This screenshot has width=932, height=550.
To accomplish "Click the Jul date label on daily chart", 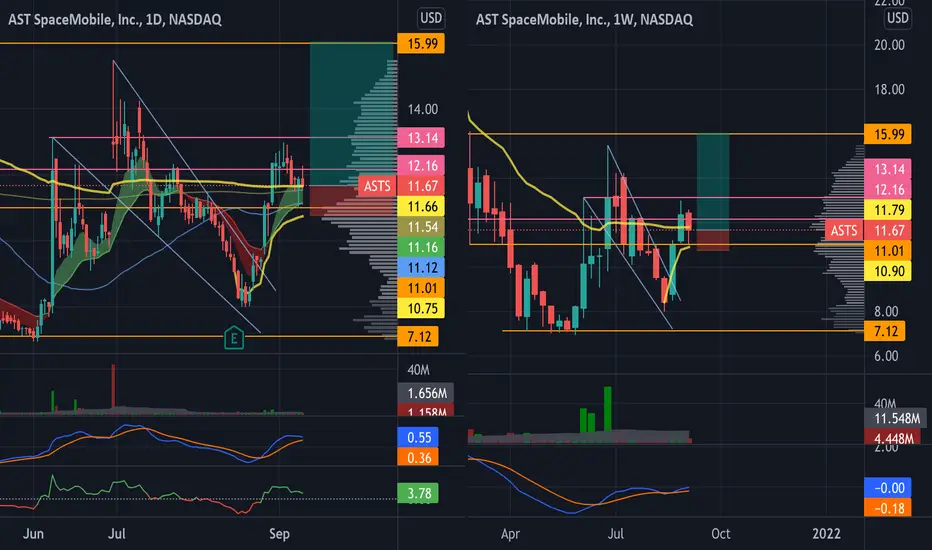I will (x=116, y=533).
